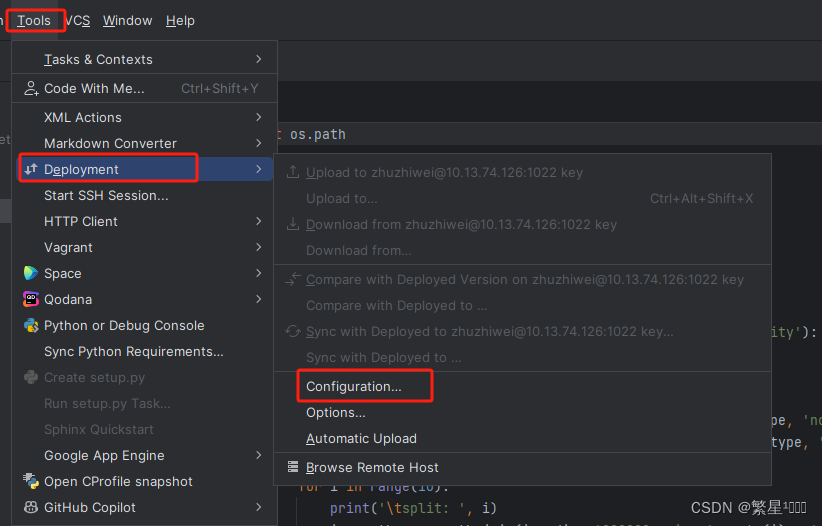Choose Upload to... entry
This screenshot has width=822, height=526.
click(522, 198)
